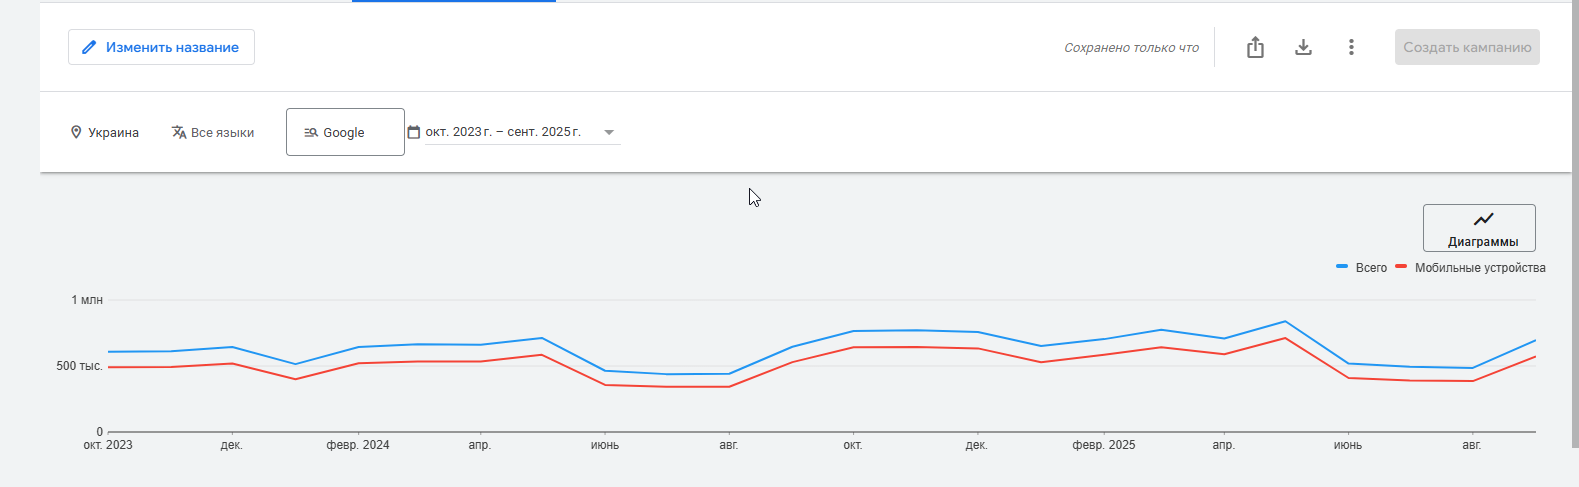The height and width of the screenshot is (487, 1579).
Task: Click the calendar icon before the date range
Action: tap(414, 132)
